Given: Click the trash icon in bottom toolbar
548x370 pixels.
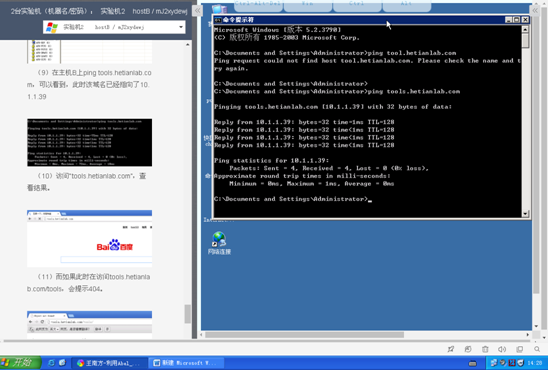Looking at the screenshot, I should [485, 349].
